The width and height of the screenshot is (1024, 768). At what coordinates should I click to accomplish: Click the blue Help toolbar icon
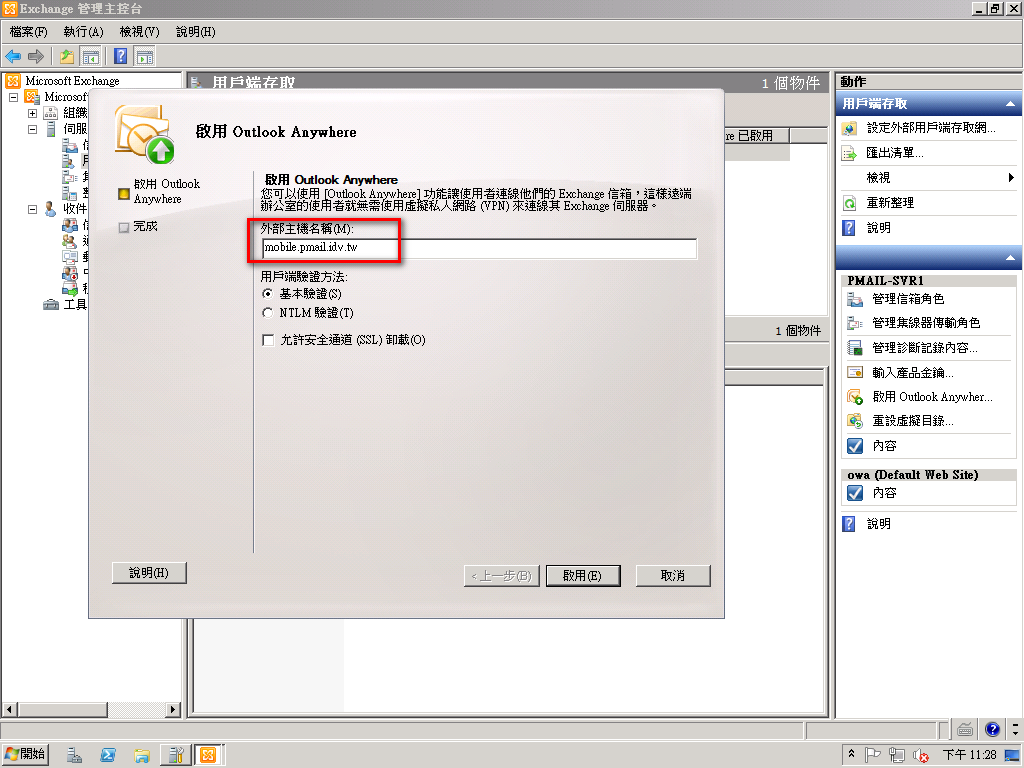tap(121, 57)
